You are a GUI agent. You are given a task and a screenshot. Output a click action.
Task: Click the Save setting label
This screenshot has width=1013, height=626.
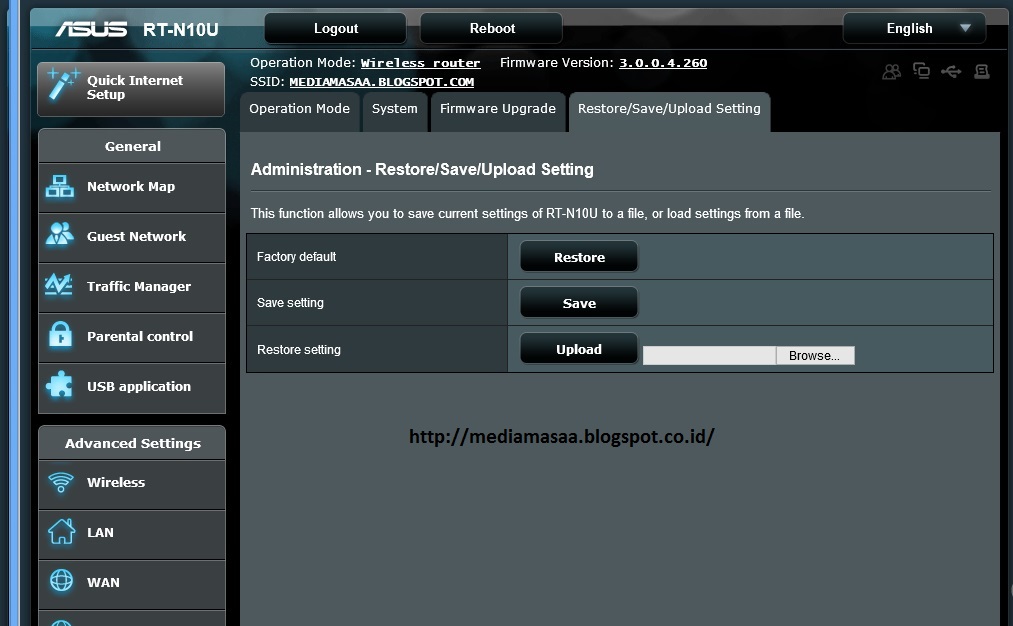tap(290, 302)
